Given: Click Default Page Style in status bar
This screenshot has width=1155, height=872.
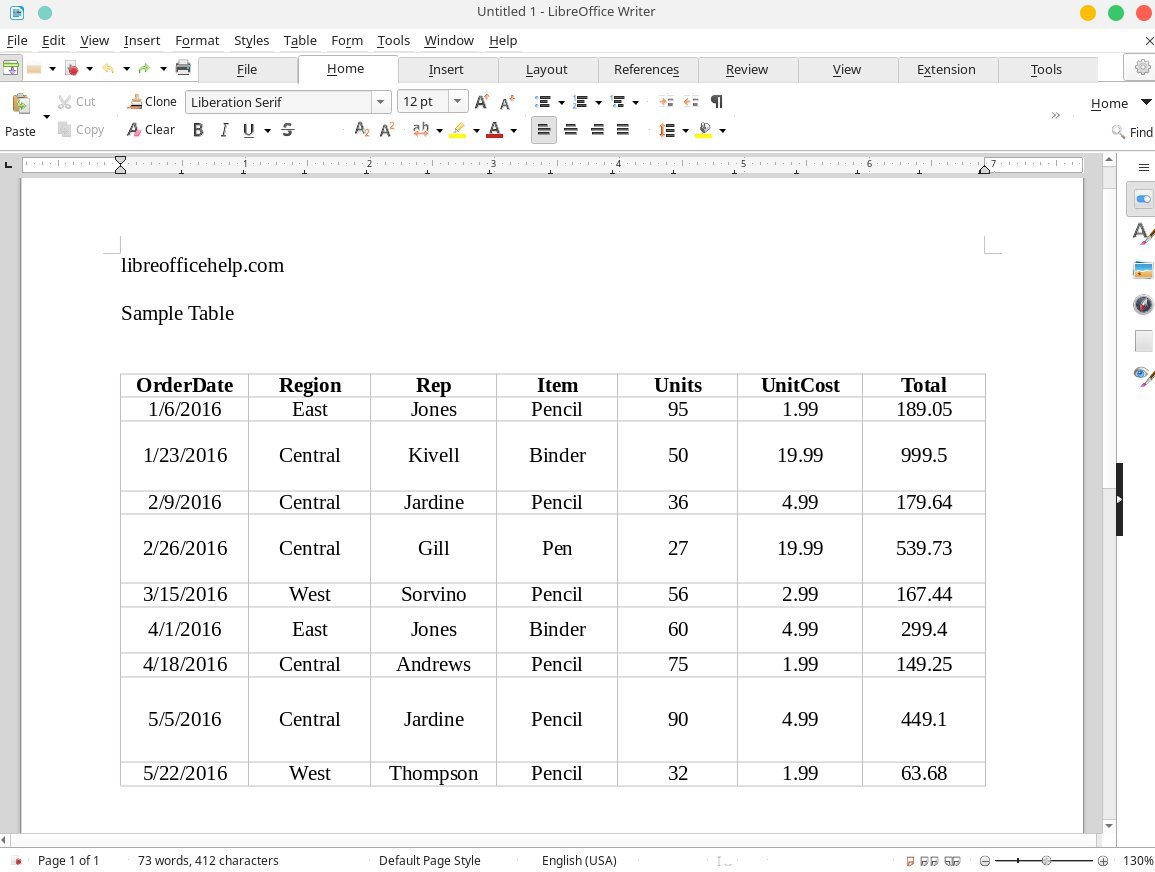Looking at the screenshot, I should [x=429, y=860].
